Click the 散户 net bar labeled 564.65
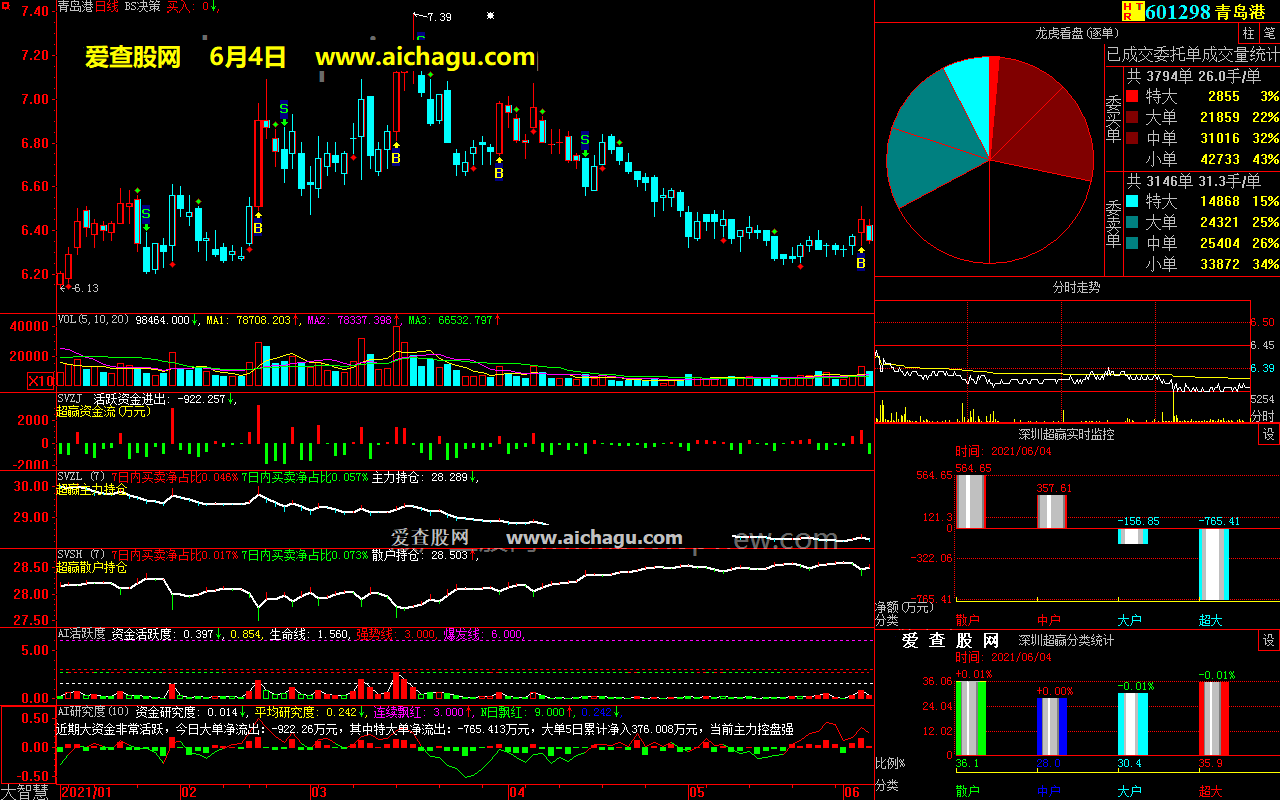The height and width of the screenshot is (800, 1280). coord(971,501)
